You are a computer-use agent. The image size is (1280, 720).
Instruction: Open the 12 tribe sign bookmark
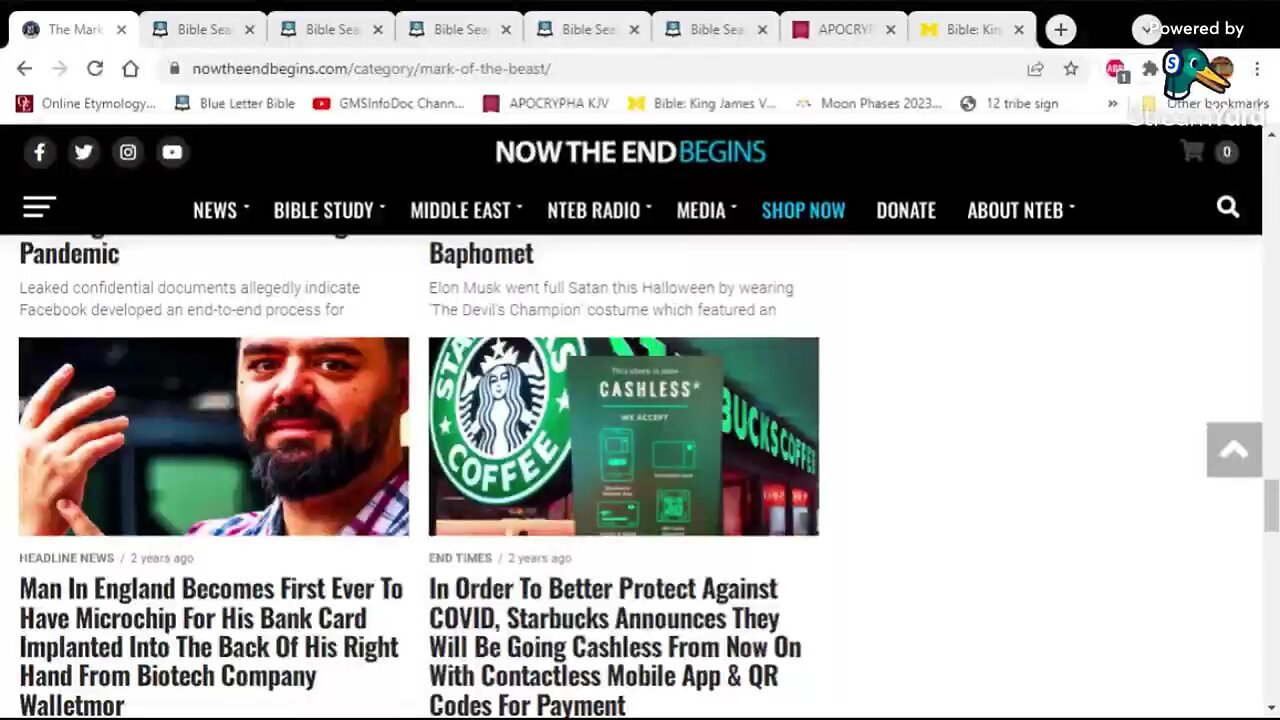pos(1009,103)
